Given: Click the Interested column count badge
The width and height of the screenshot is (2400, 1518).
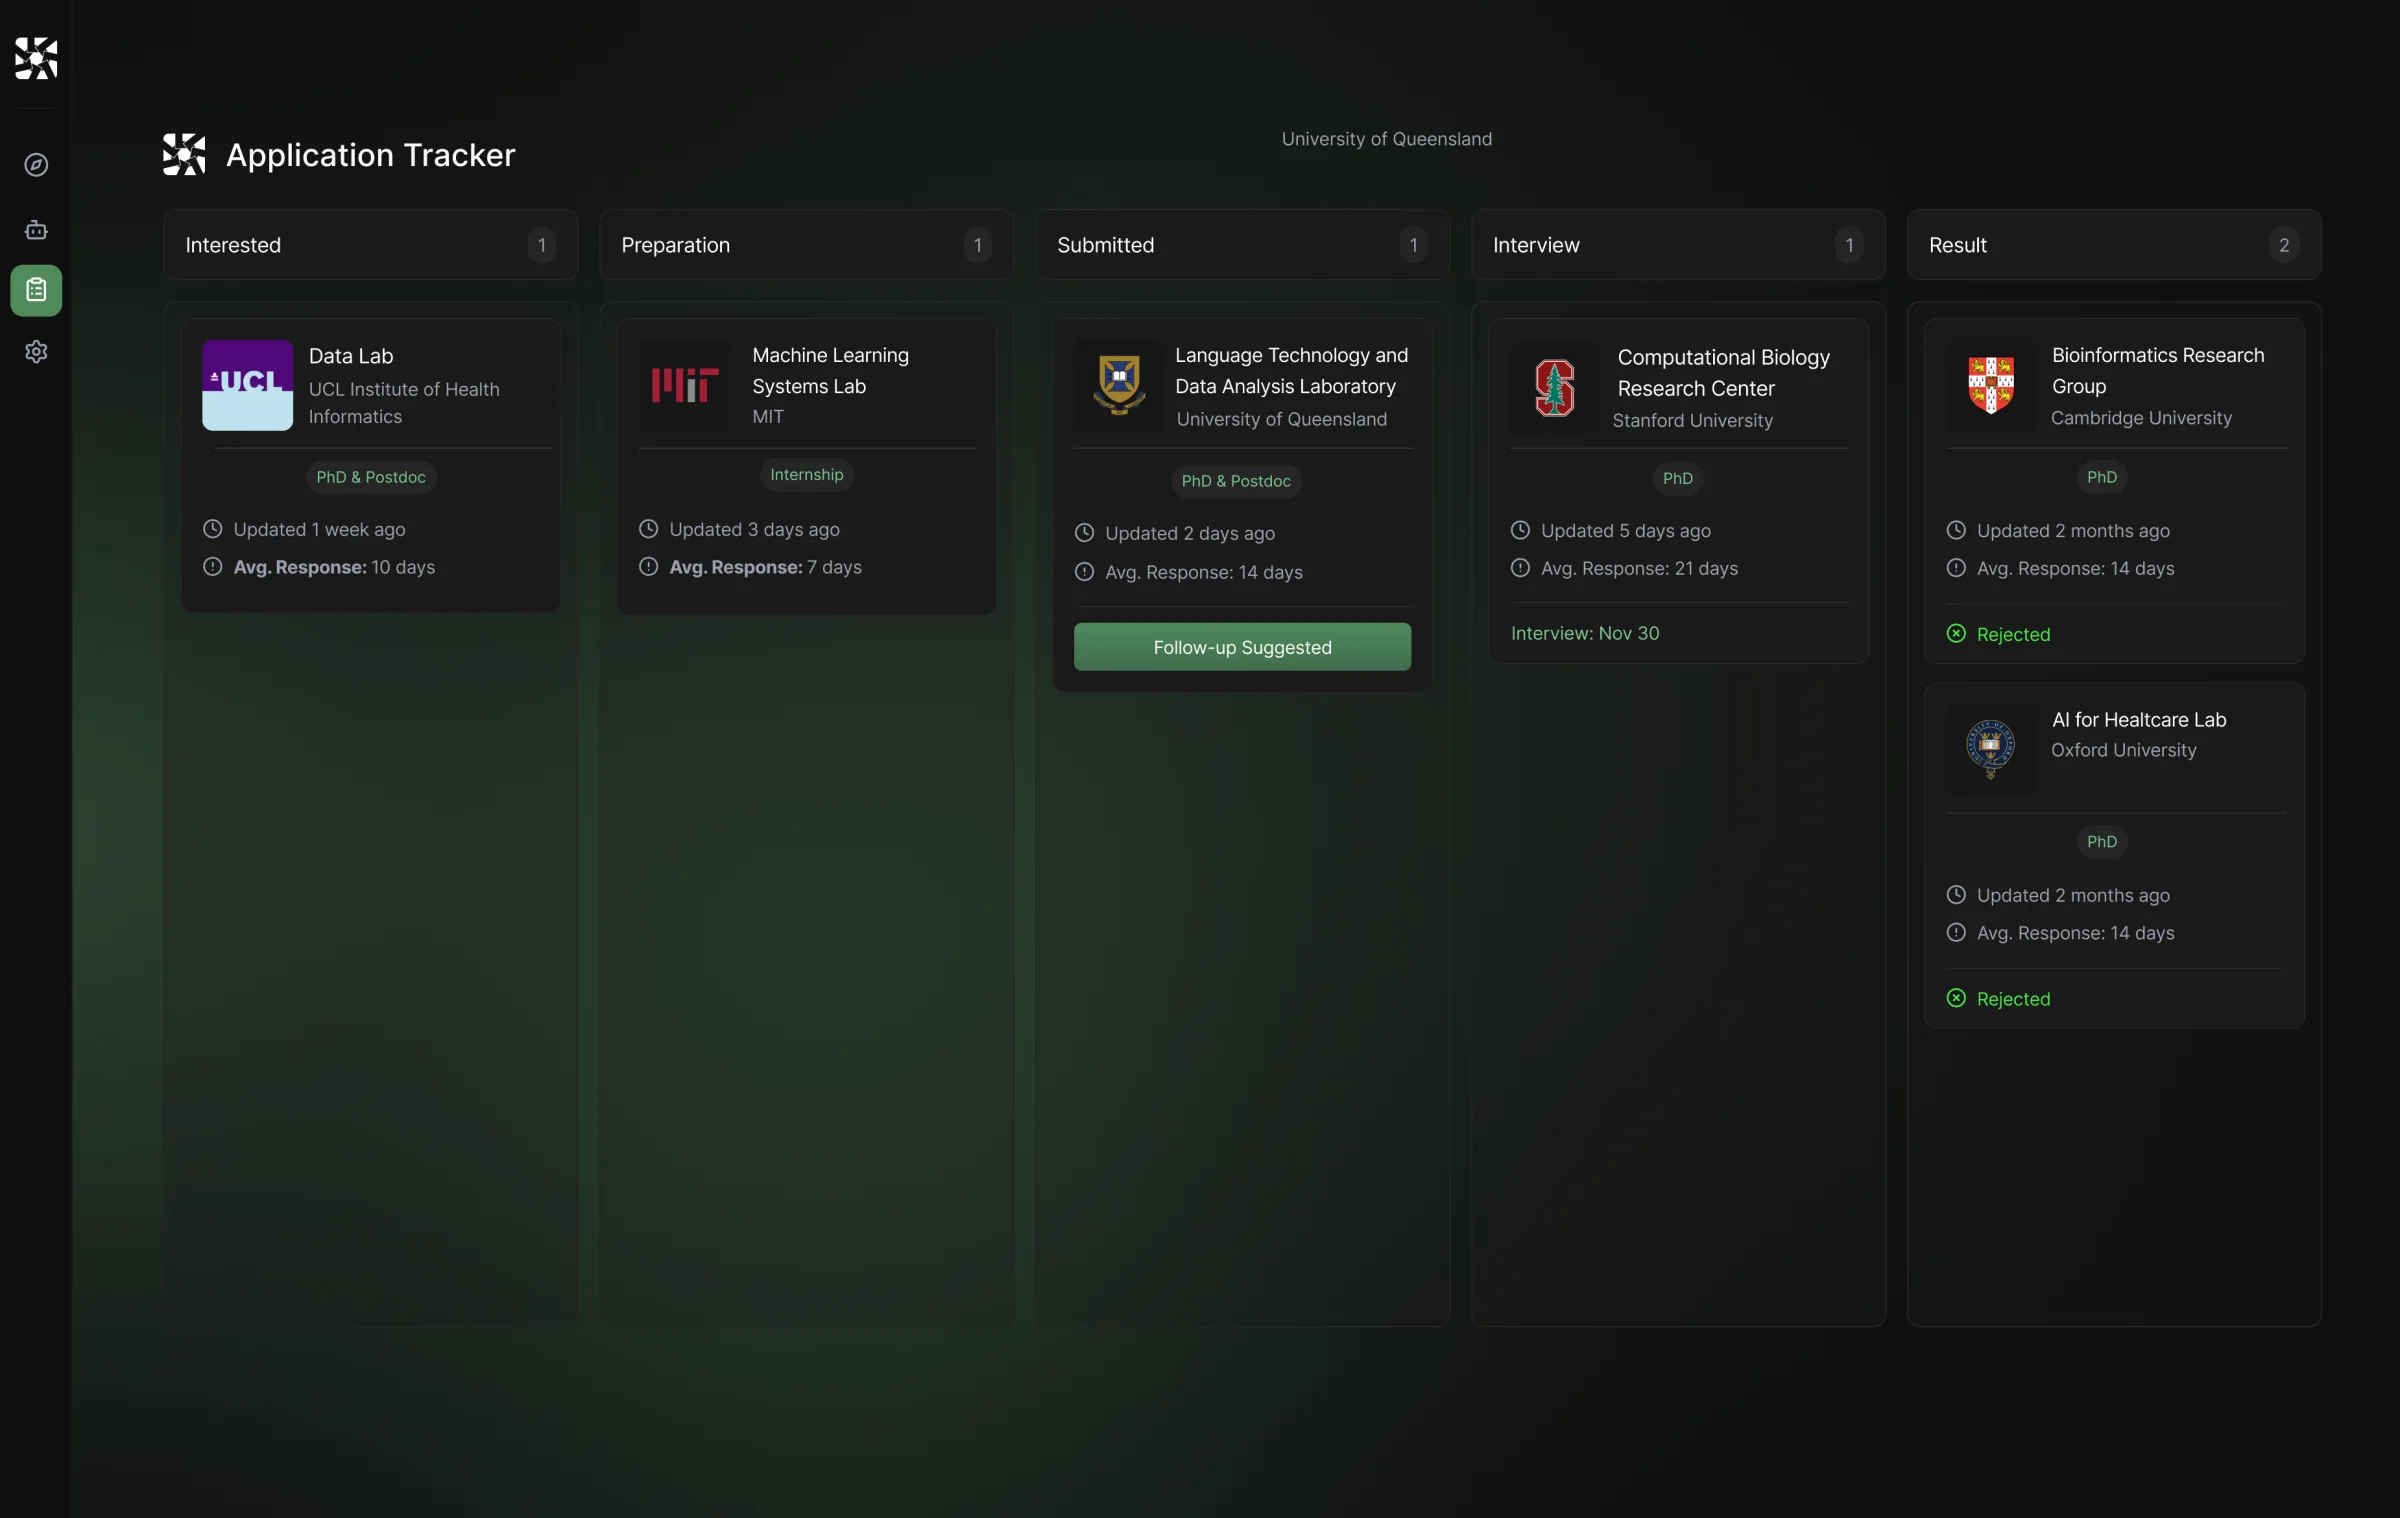Looking at the screenshot, I should pyautogui.click(x=541, y=245).
